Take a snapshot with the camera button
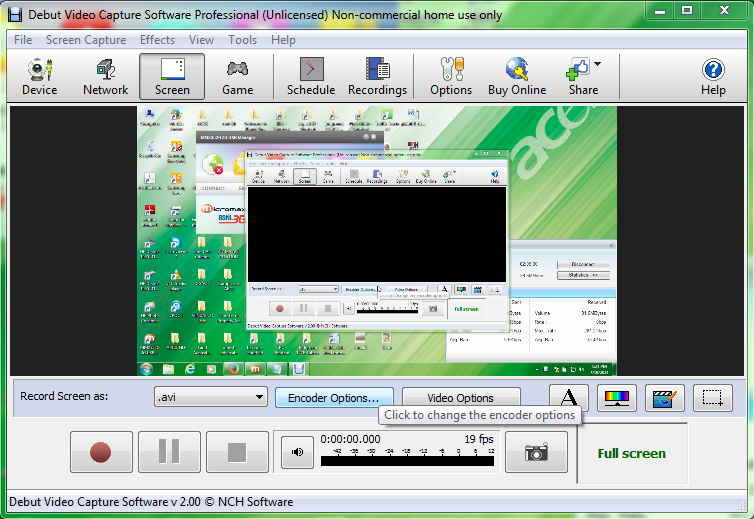Image resolution: width=754 pixels, height=519 pixels. click(536, 452)
